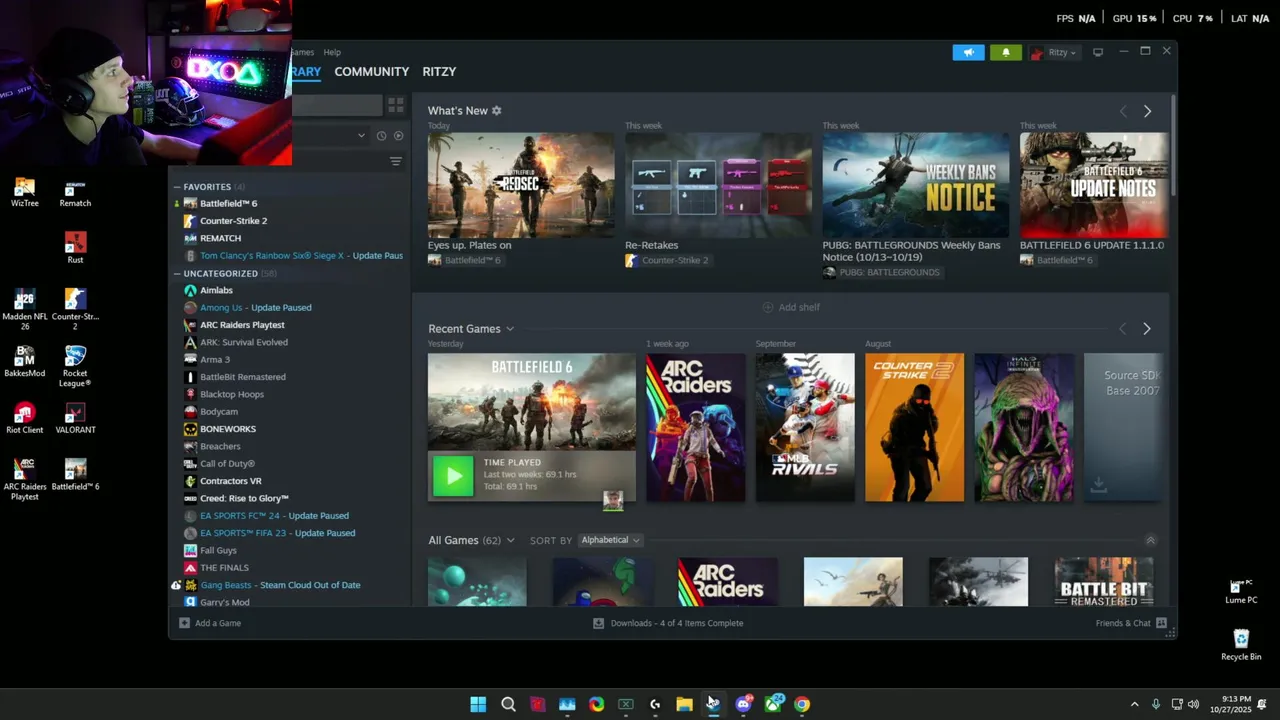This screenshot has width=1280, height=720.
Task: Open the green notifications bell
Action: click(1006, 52)
